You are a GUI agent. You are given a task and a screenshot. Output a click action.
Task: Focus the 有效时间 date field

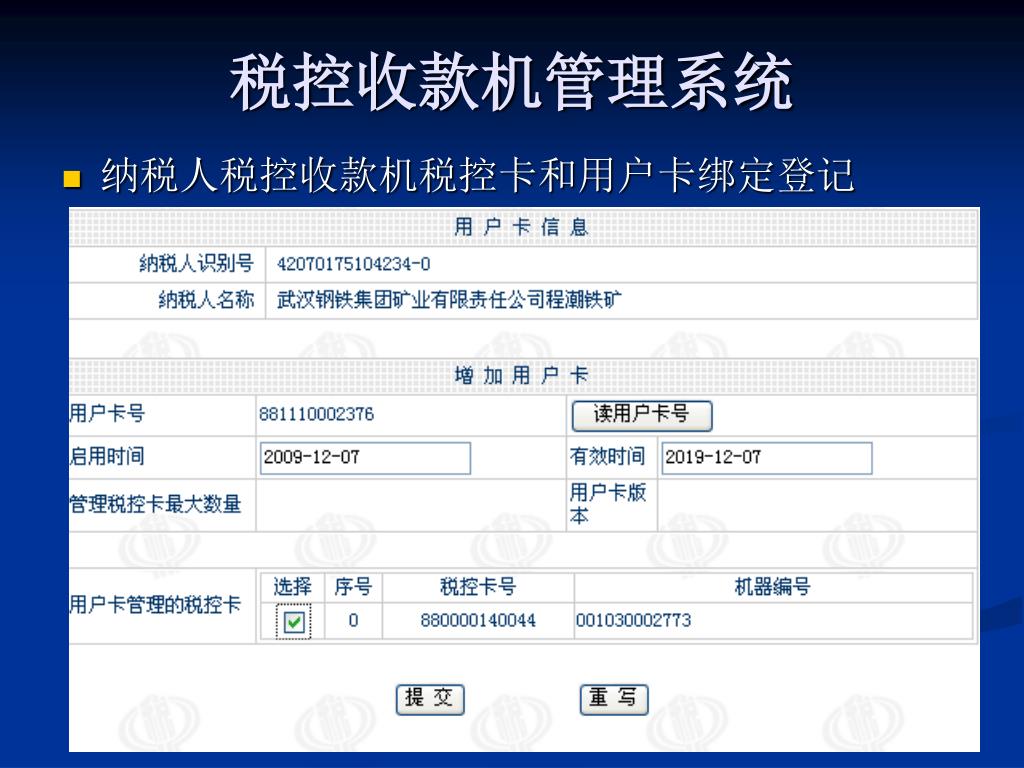pyautogui.click(x=767, y=458)
